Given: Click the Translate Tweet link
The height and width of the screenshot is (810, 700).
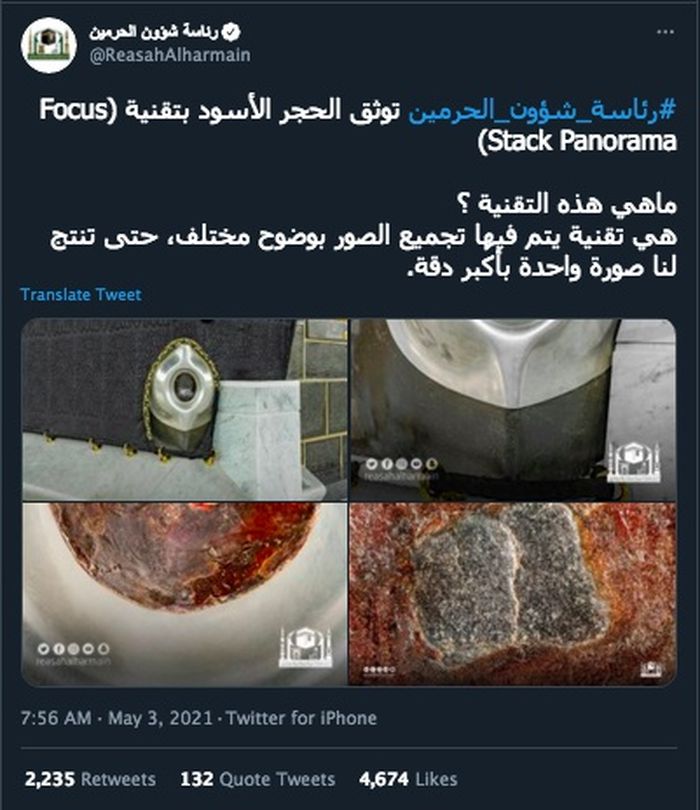Looking at the screenshot, I should pos(81,294).
